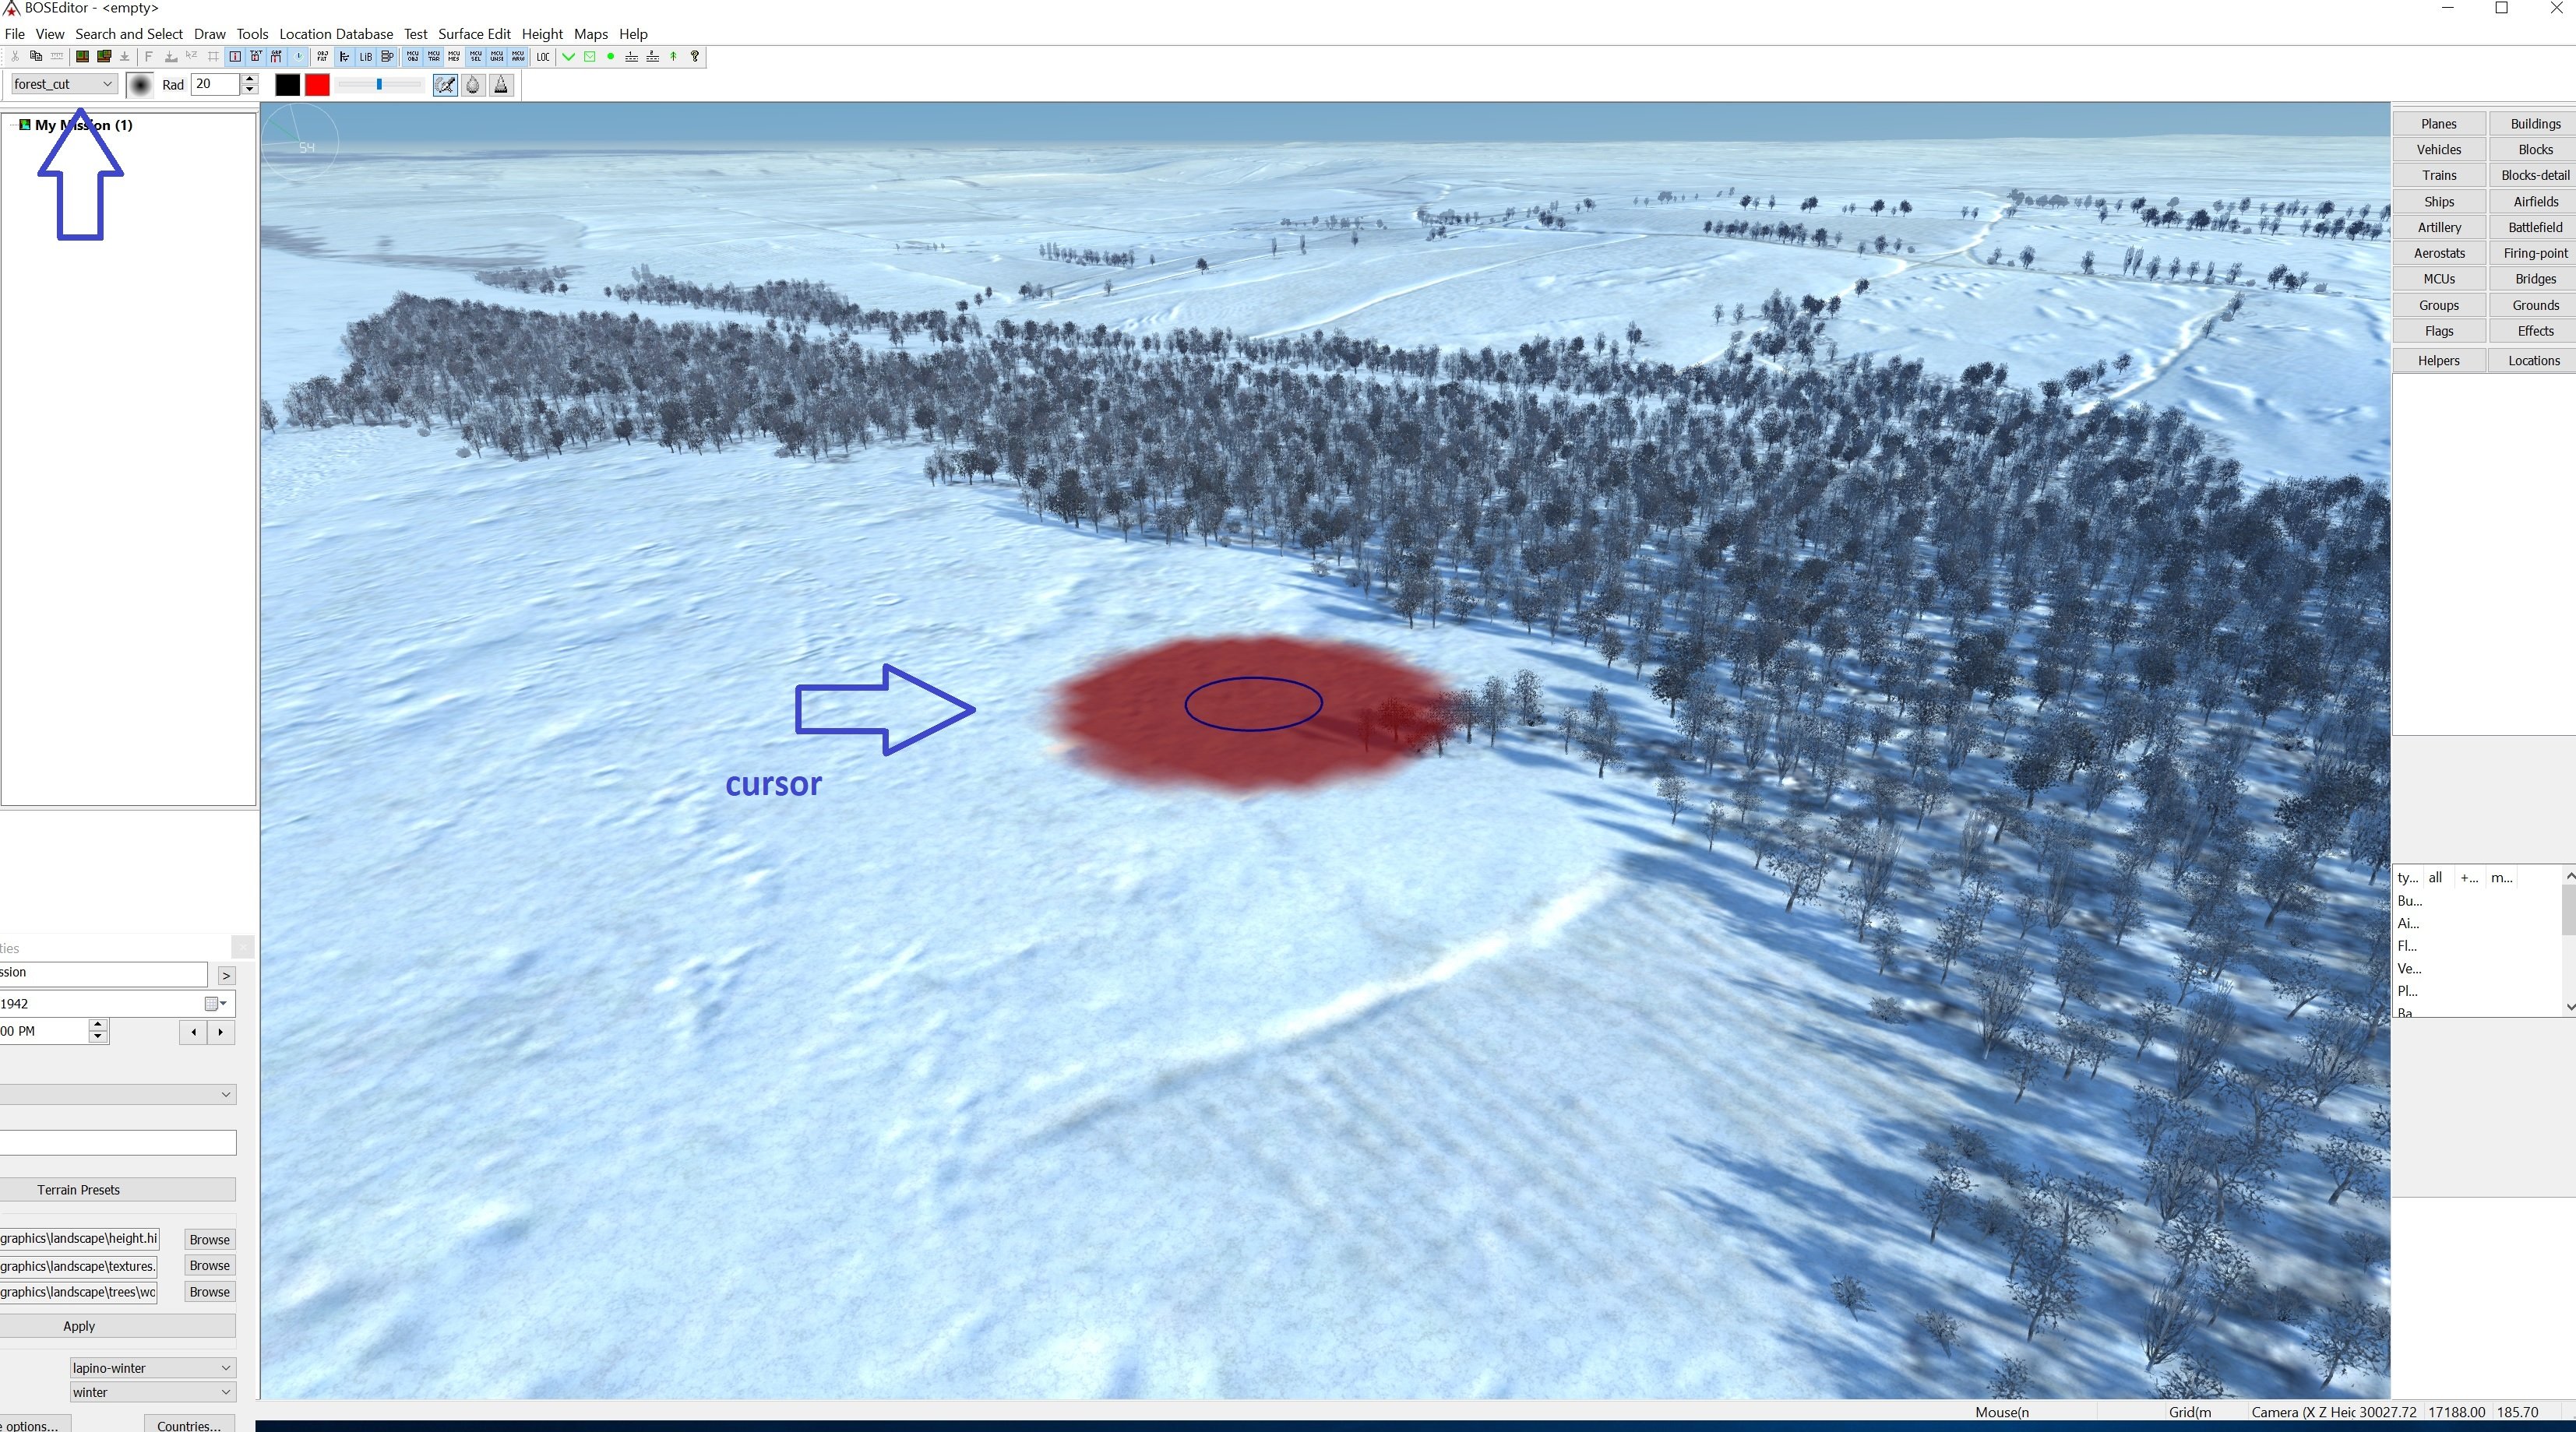Select the paint brush surface tool
Image resolution: width=2576 pixels, height=1432 pixels.
click(x=445, y=85)
